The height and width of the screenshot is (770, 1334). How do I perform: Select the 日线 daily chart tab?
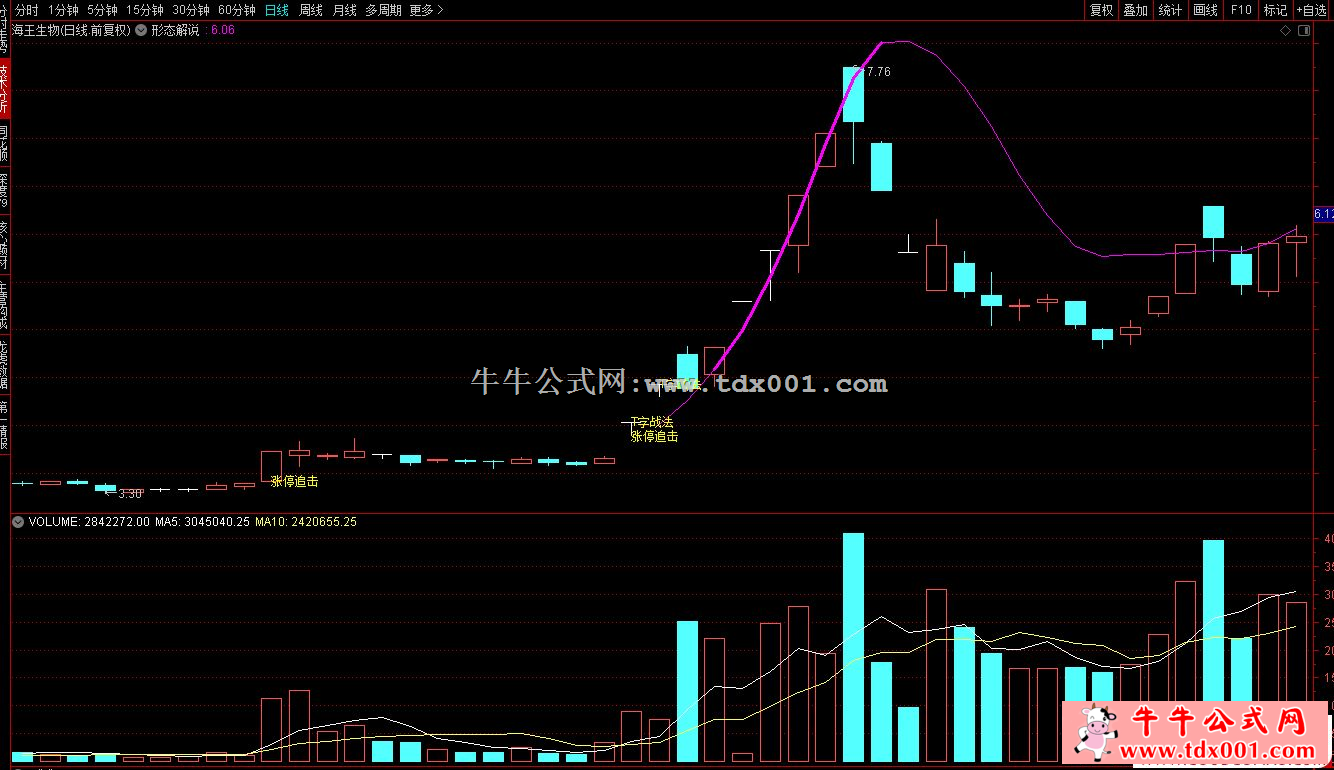tap(277, 10)
